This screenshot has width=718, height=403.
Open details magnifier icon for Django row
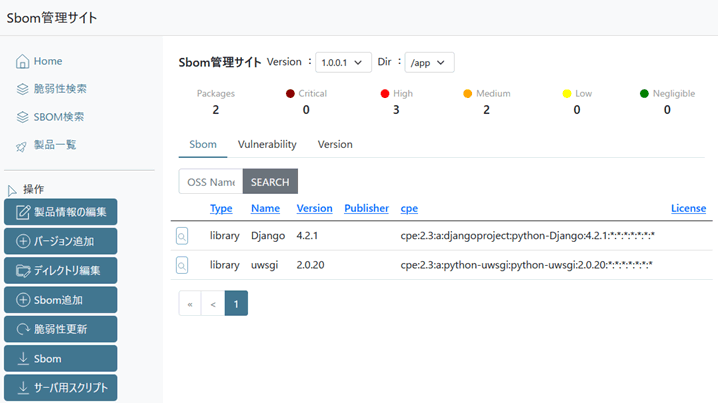[182, 236]
